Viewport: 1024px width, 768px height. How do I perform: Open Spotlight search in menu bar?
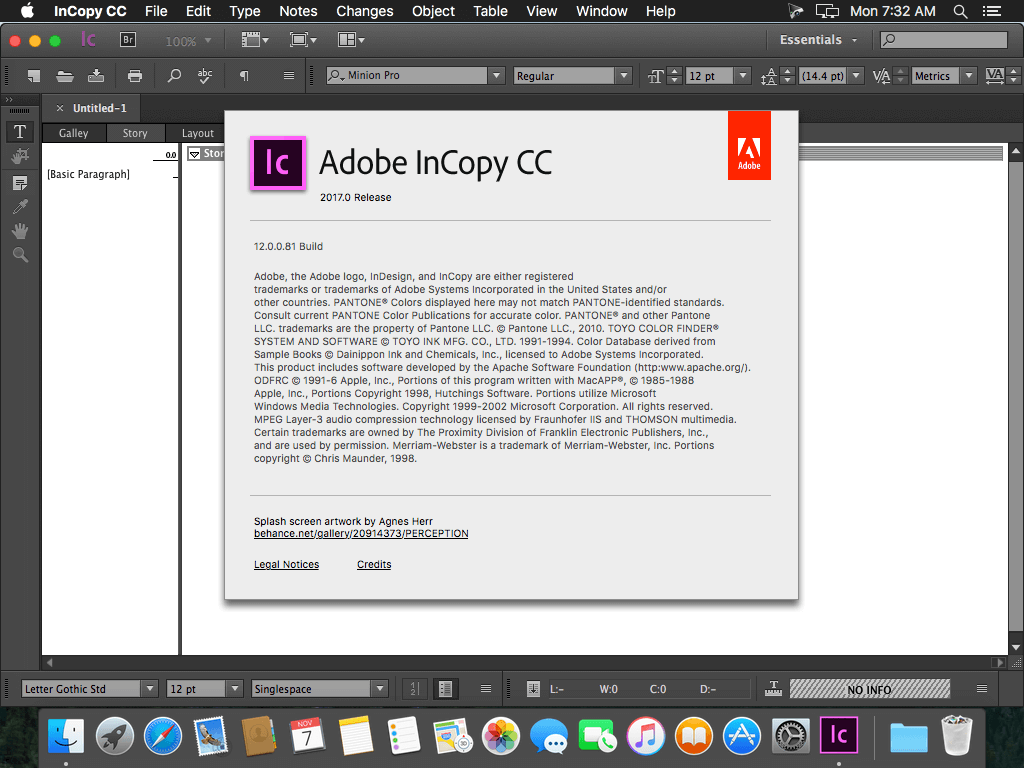pyautogui.click(x=960, y=11)
